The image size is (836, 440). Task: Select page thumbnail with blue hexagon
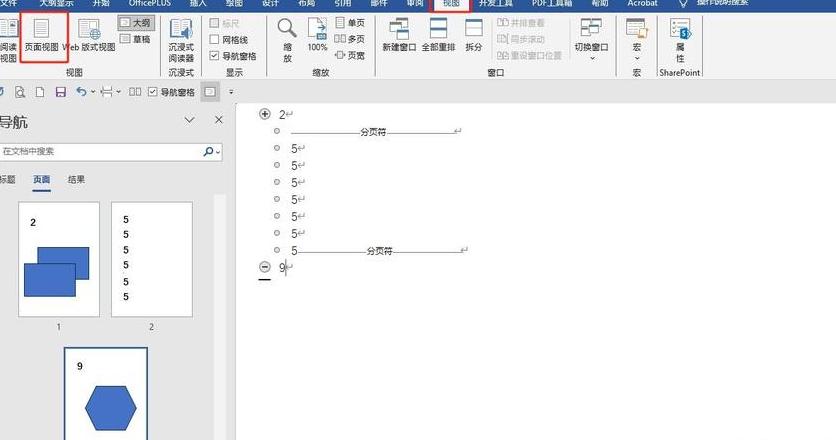[x=106, y=394]
